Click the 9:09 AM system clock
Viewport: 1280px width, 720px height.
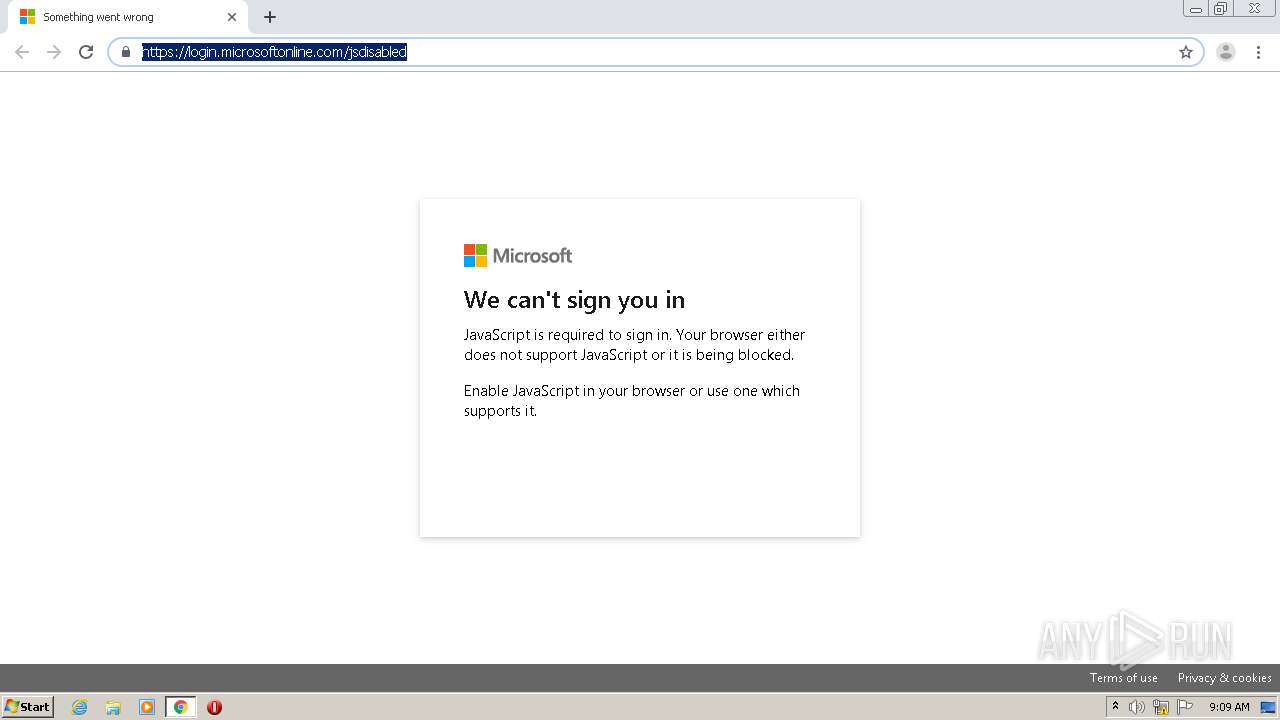point(1229,707)
